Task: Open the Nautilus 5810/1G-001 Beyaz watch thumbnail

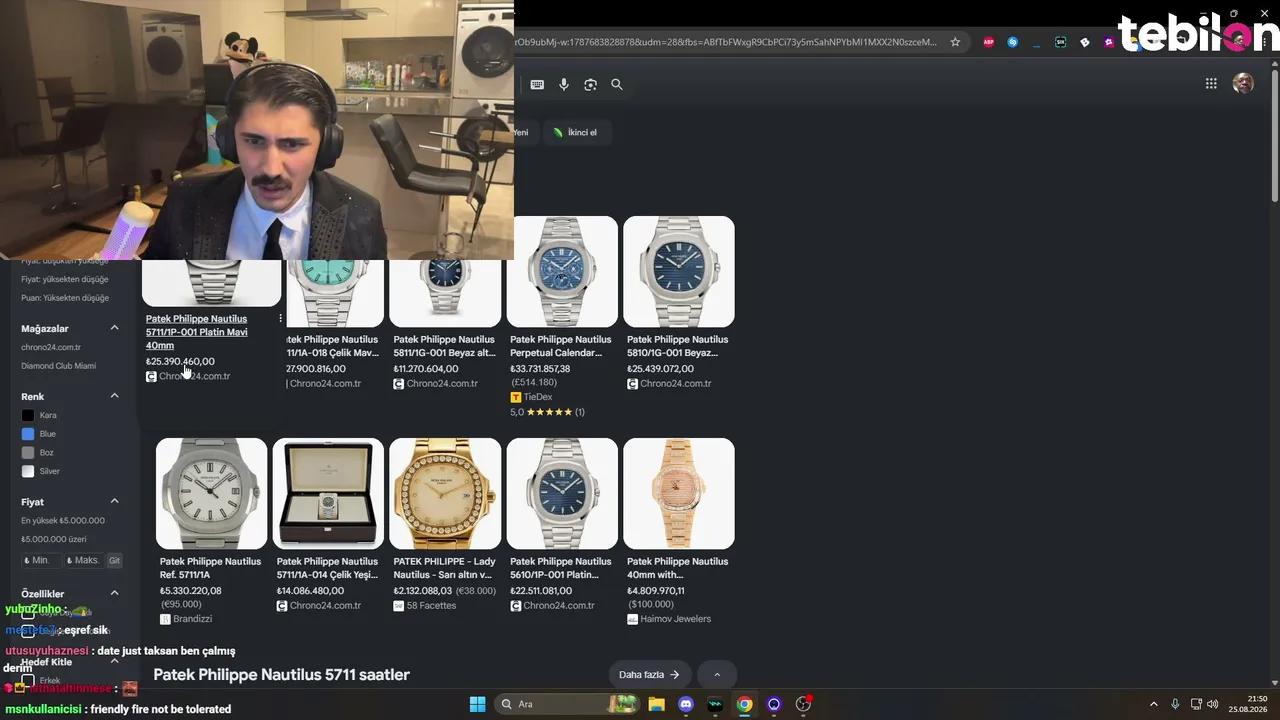Action: [679, 272]
